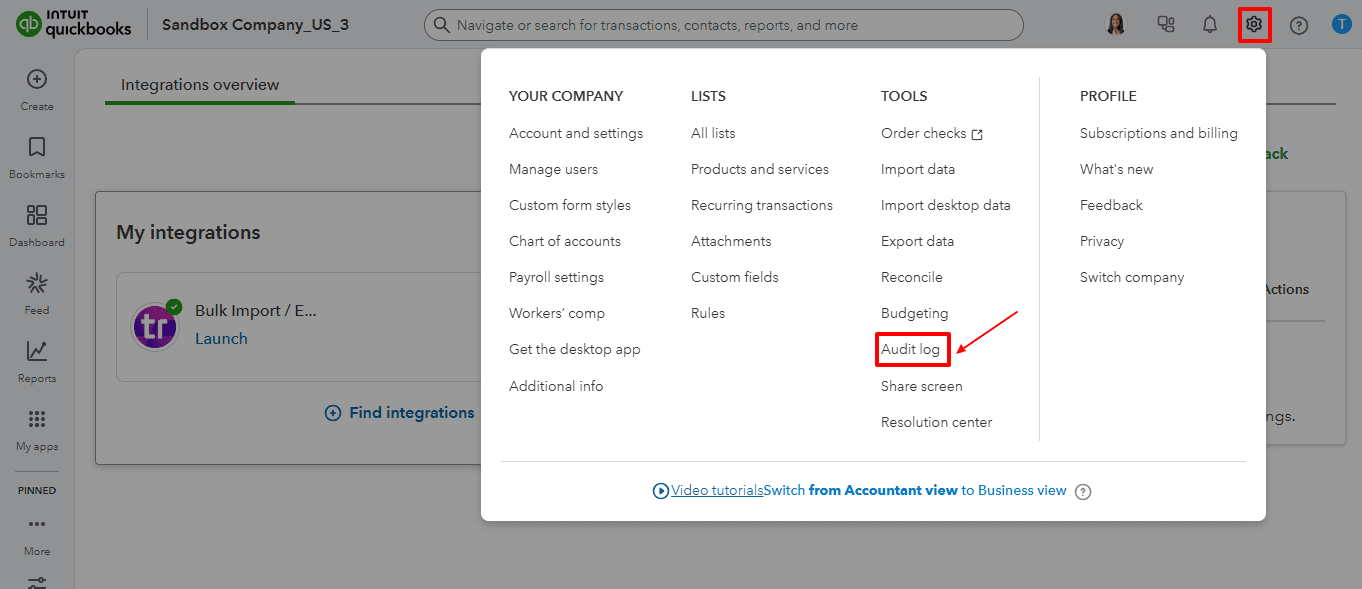Image resolution: width=1362 pixels, height=589 pixels.
Task: Open the apps grid icon in top bar
Action: tap(1165, 24)
